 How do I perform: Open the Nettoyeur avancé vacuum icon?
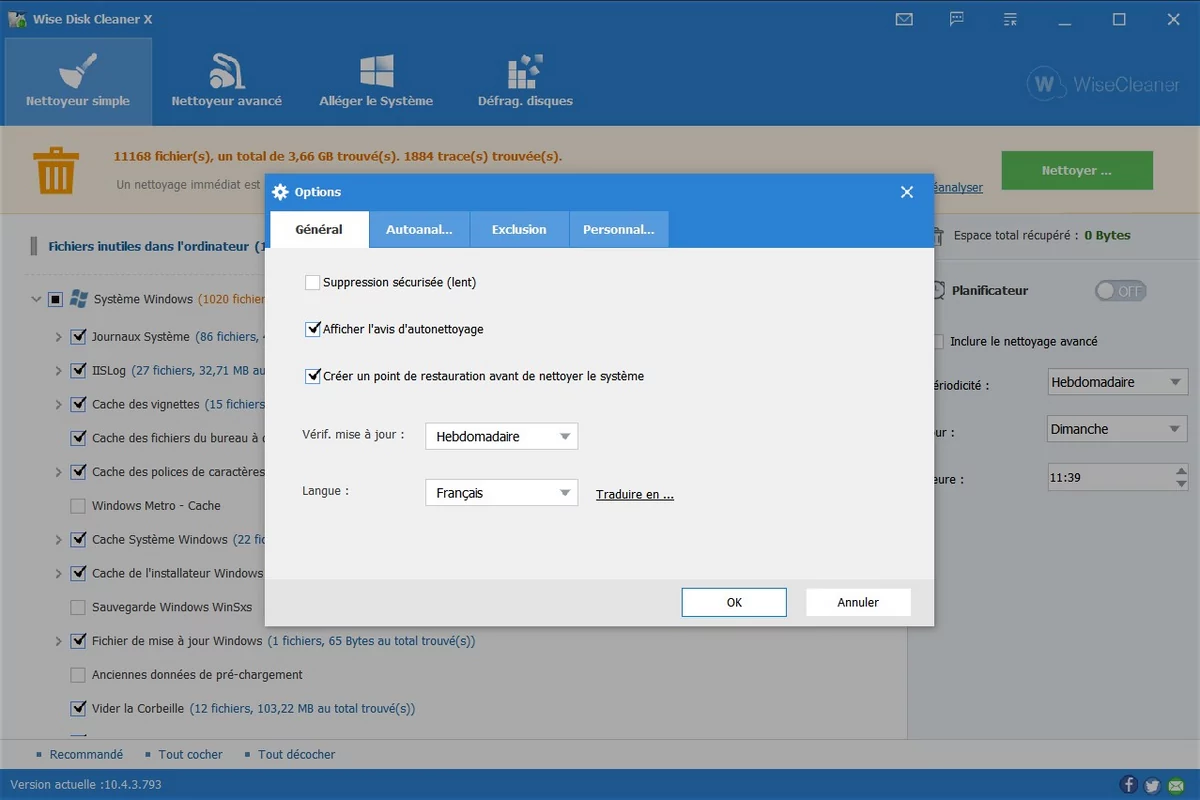point(226,72)
